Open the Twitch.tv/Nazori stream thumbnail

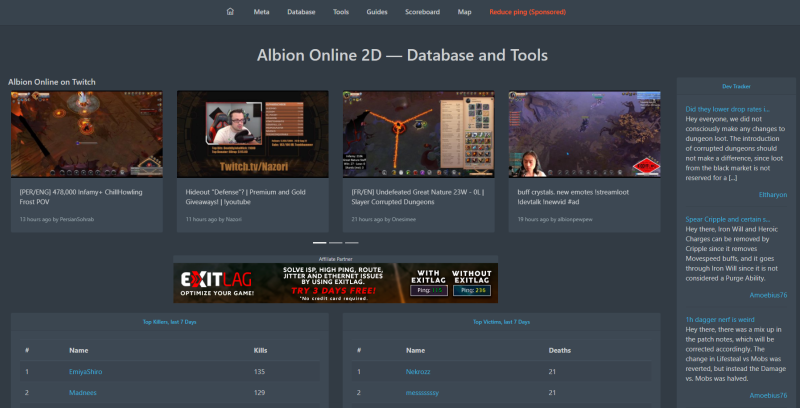[x=253, y=134]
